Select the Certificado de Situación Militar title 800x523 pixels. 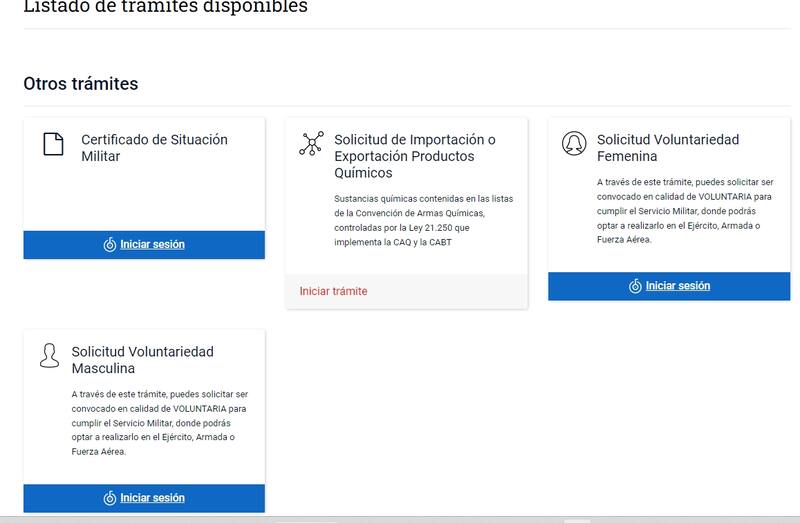click(154, 148)
